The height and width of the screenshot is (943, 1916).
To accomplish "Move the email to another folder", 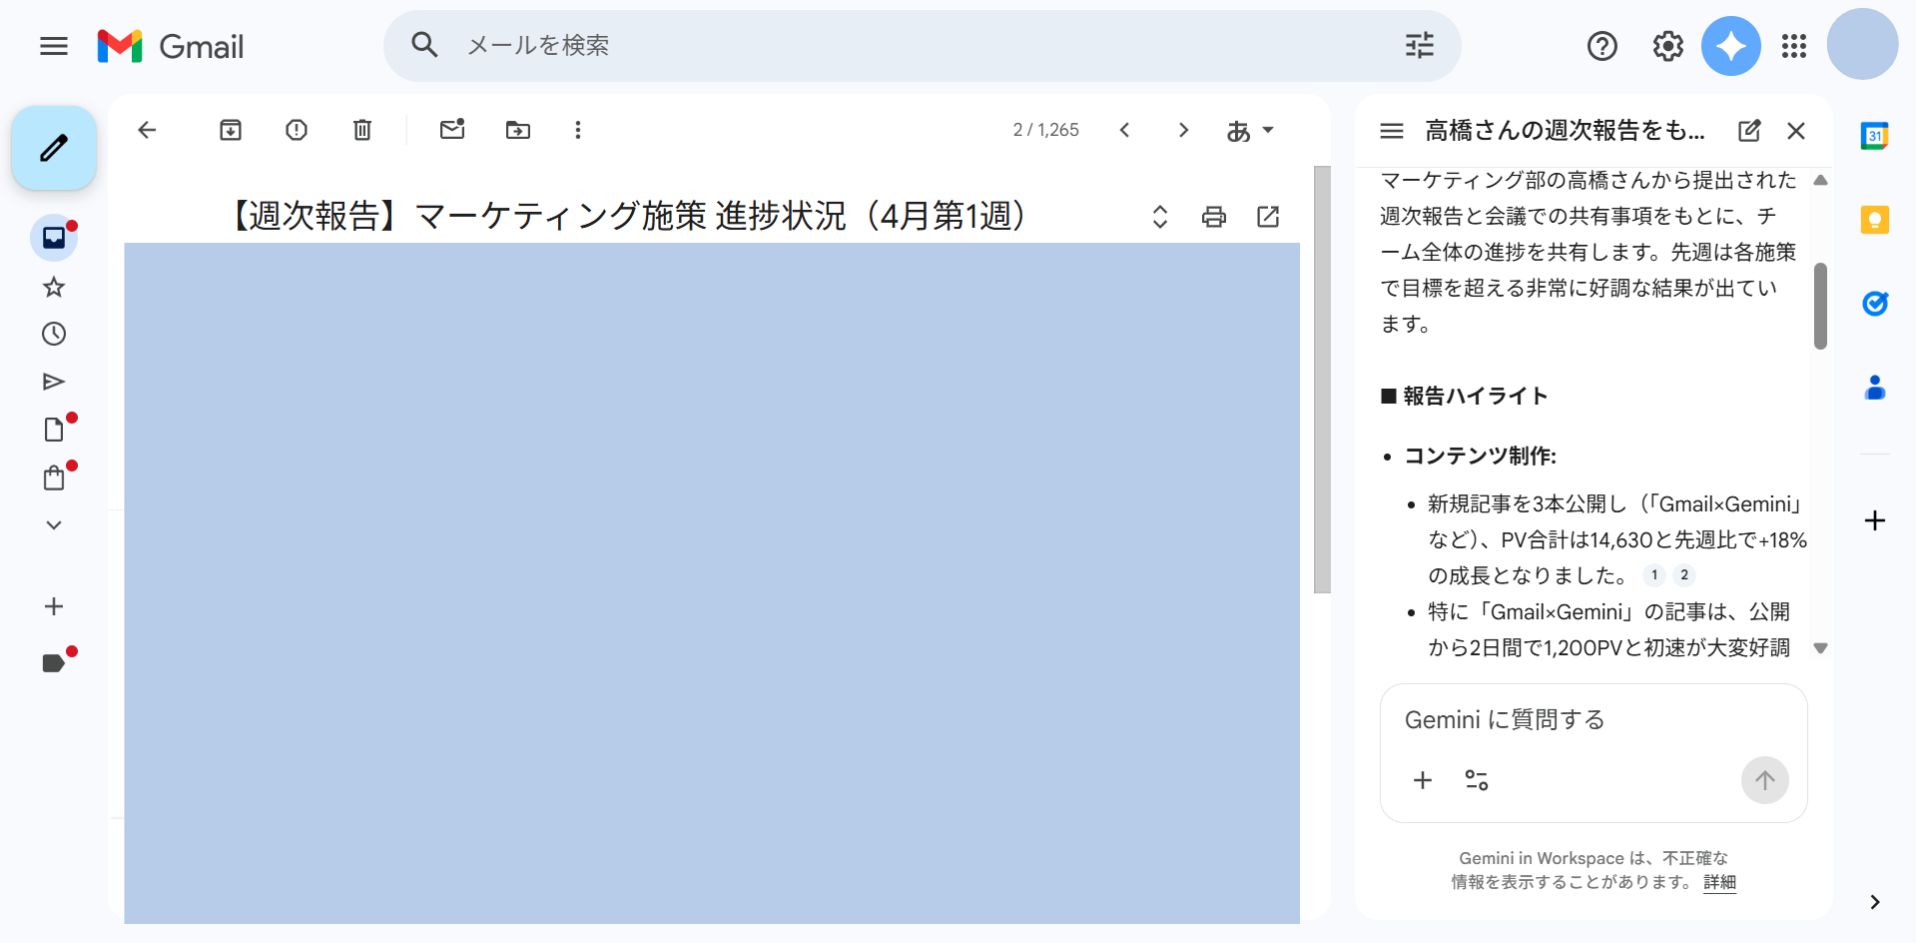I will [518, 130].
